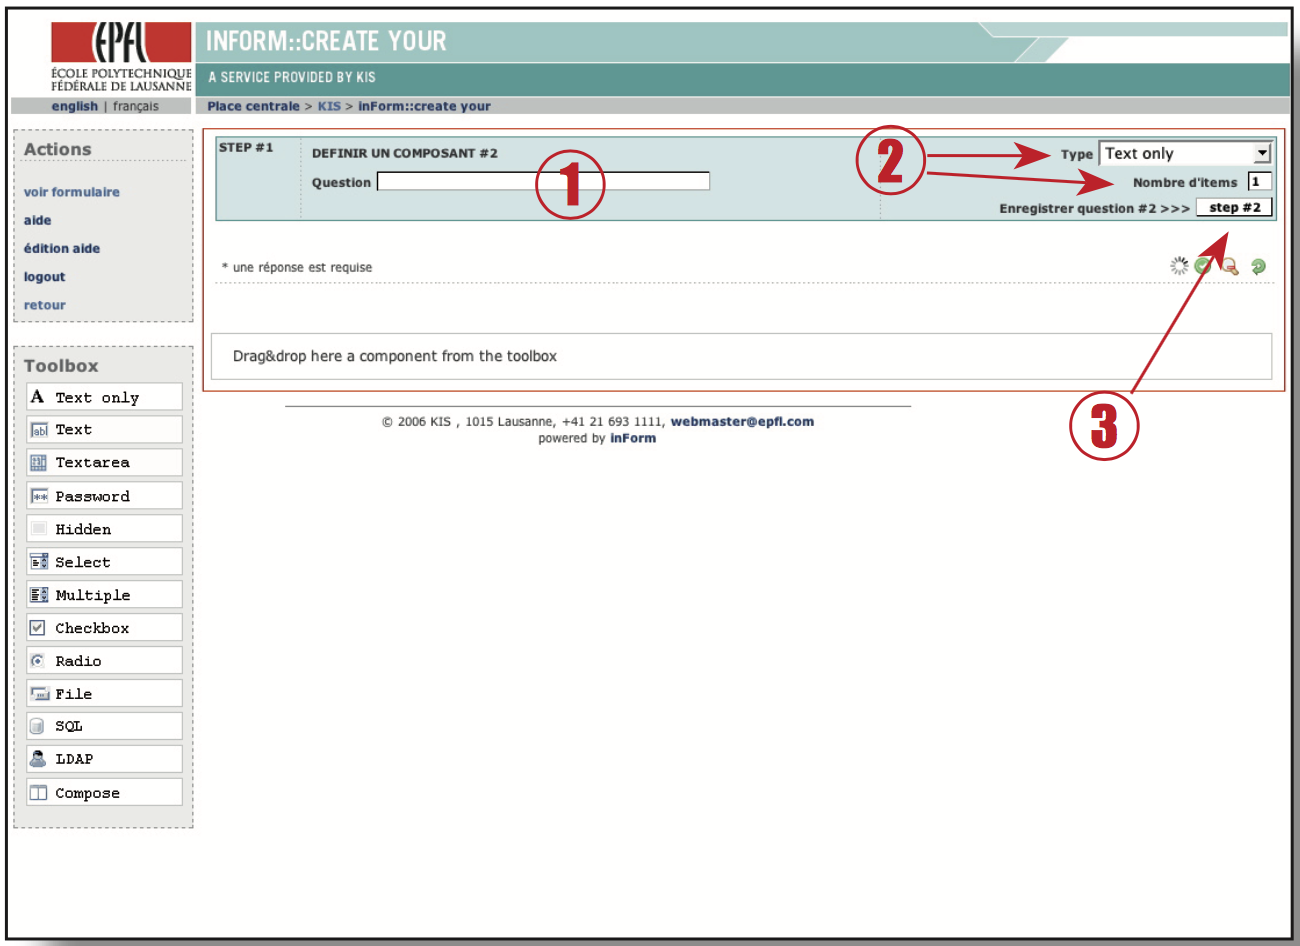Screen dimensions: 1300x946
Task: Pick the Select dropdown component
Action: point(104,562)
